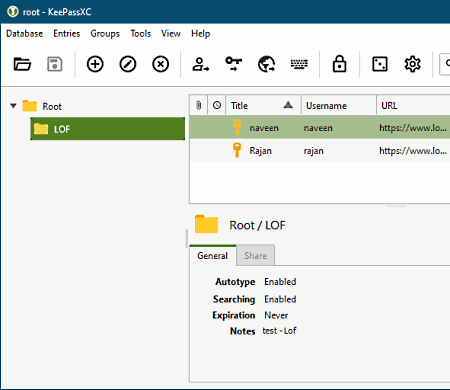Edit selected entry using pencil icon
Viewport: 450px width, 390px height.
(128, 64)
